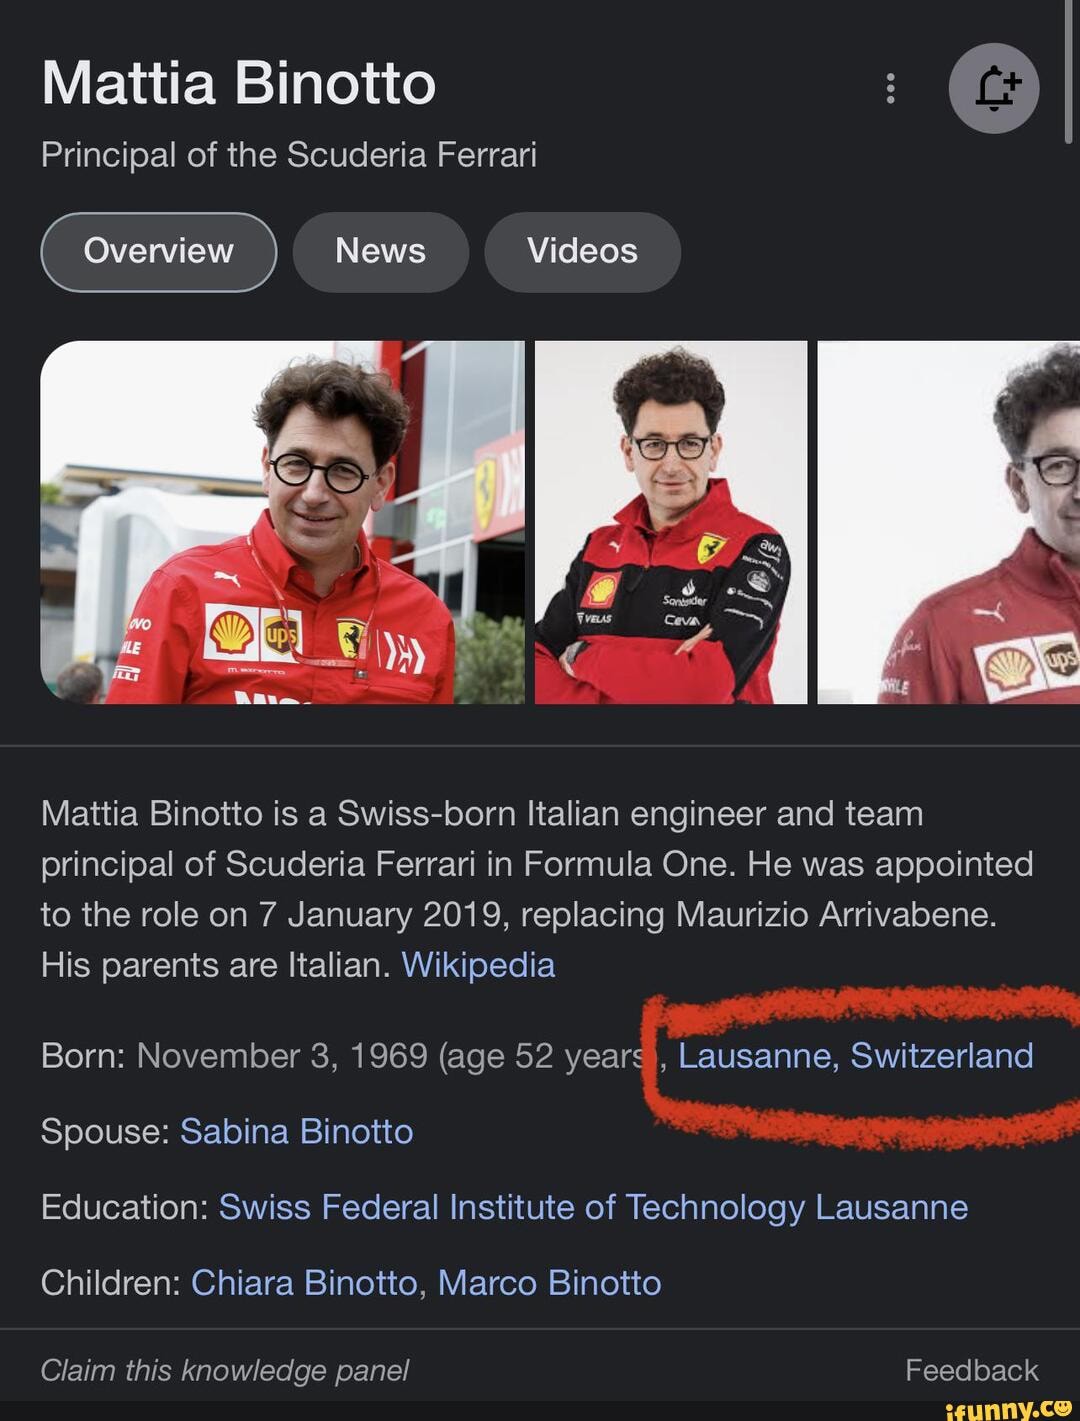Image resolution: width=1080 pixels, height=1421 pixels.
Task: Click the Principal of the Scuderia Ferrari subtitle
Action: tap(288, 155)
